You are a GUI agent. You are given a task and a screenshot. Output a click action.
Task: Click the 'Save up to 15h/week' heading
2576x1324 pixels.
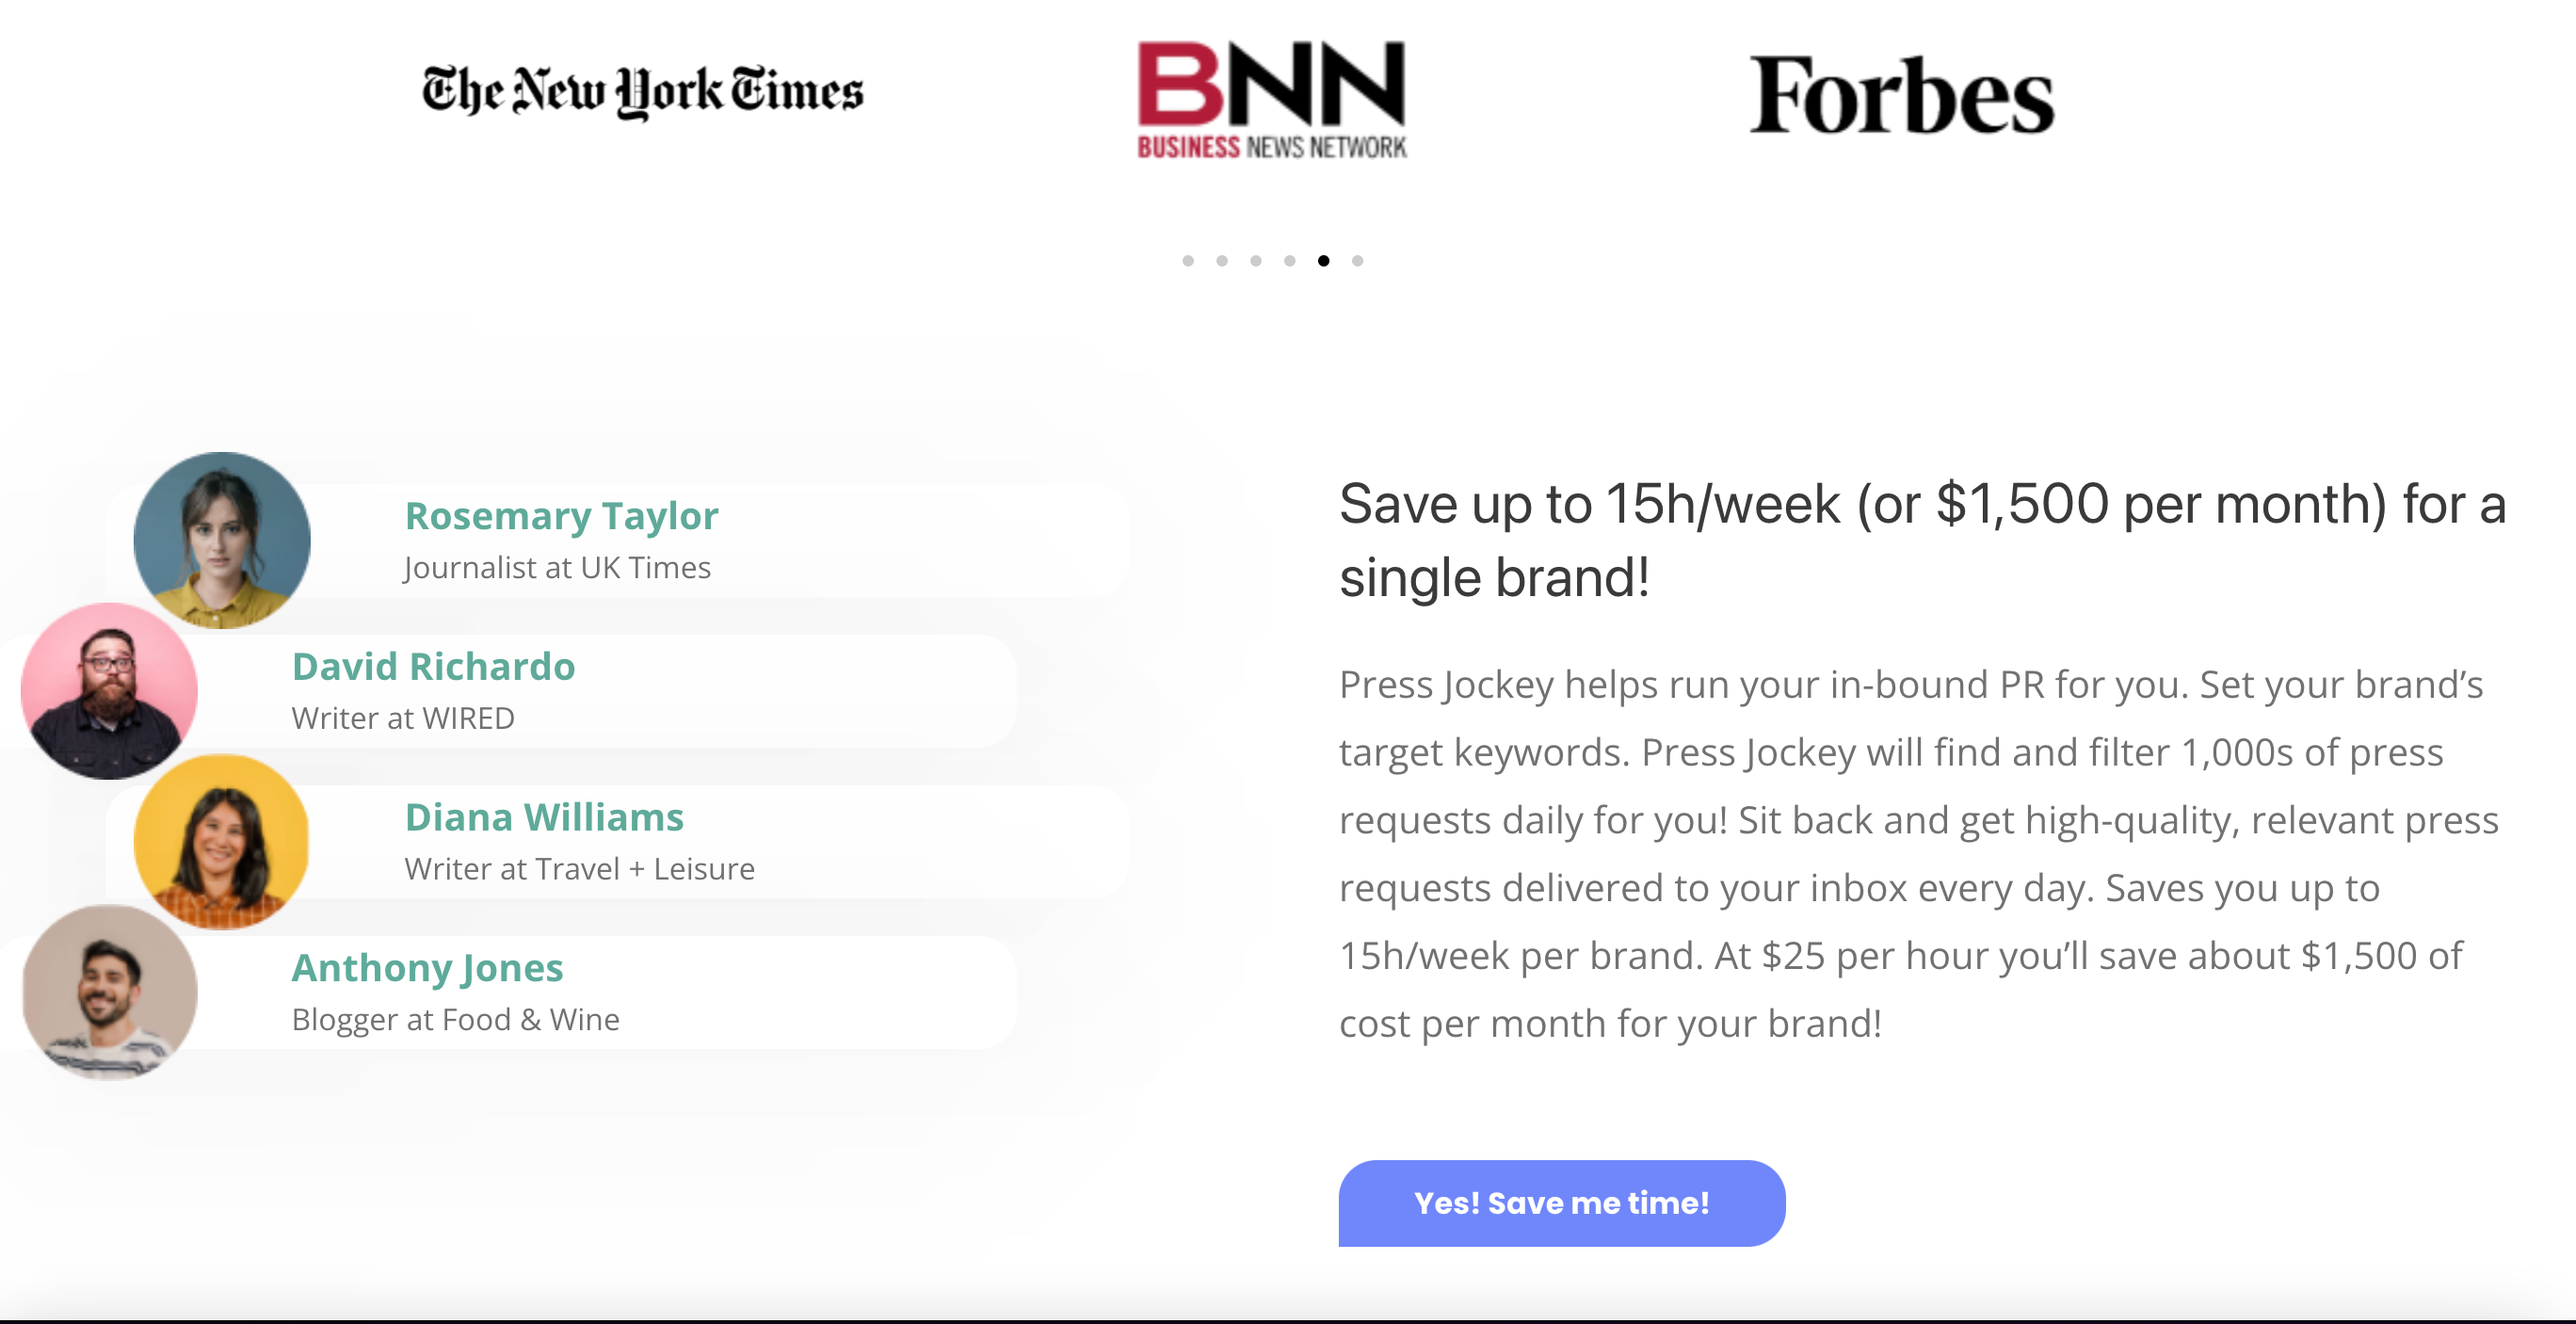[x=1922, y=540]
